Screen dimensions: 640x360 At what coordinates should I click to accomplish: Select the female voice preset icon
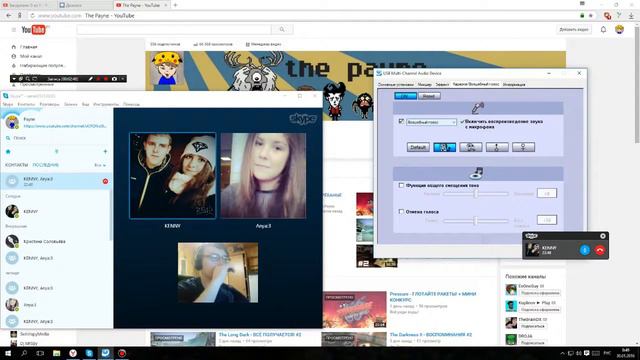tap(523, 147)
